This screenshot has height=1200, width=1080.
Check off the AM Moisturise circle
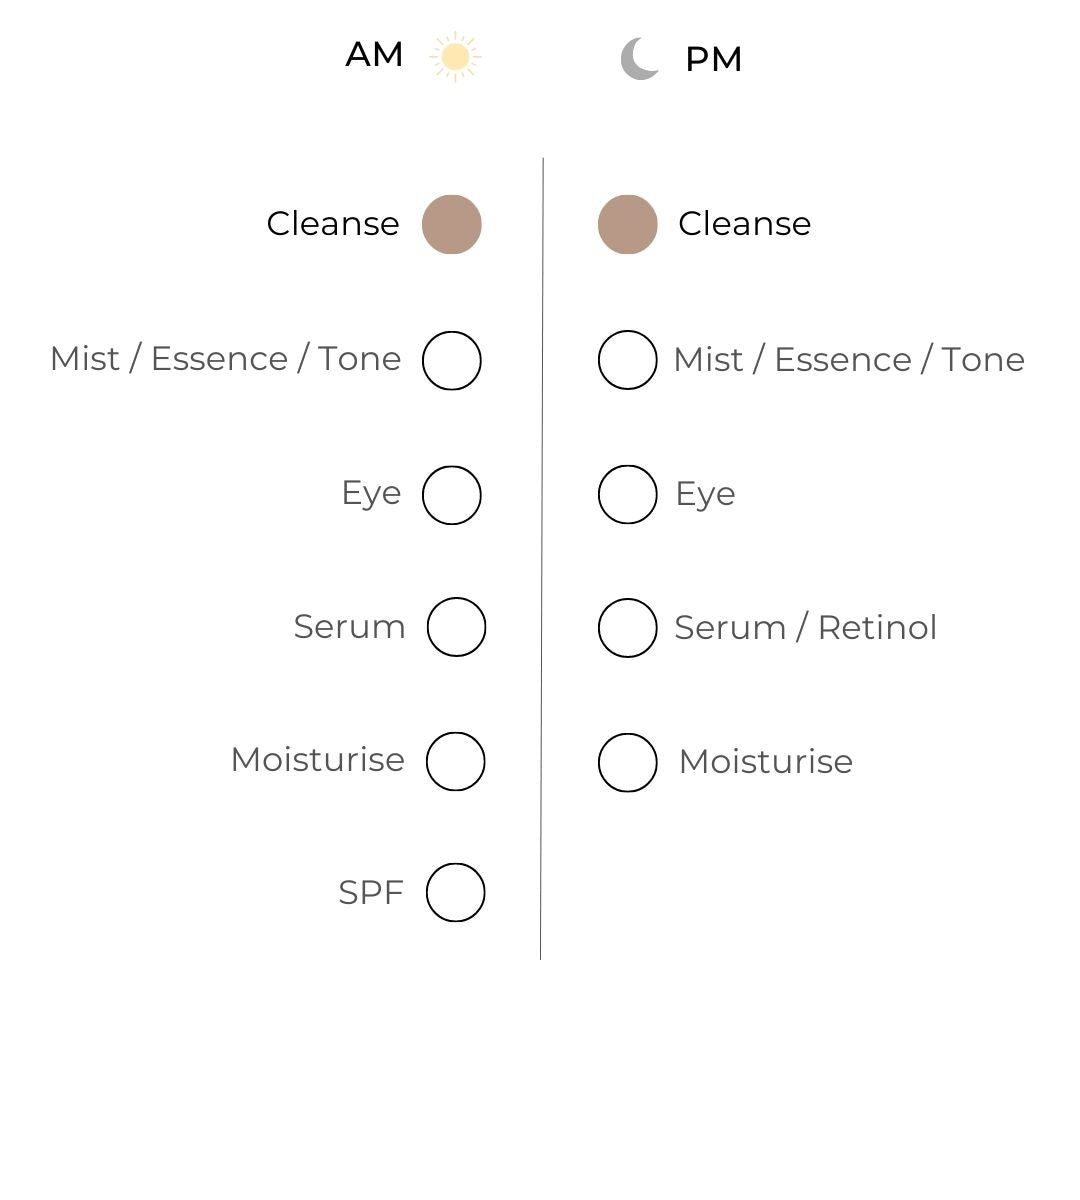(456, 761)
